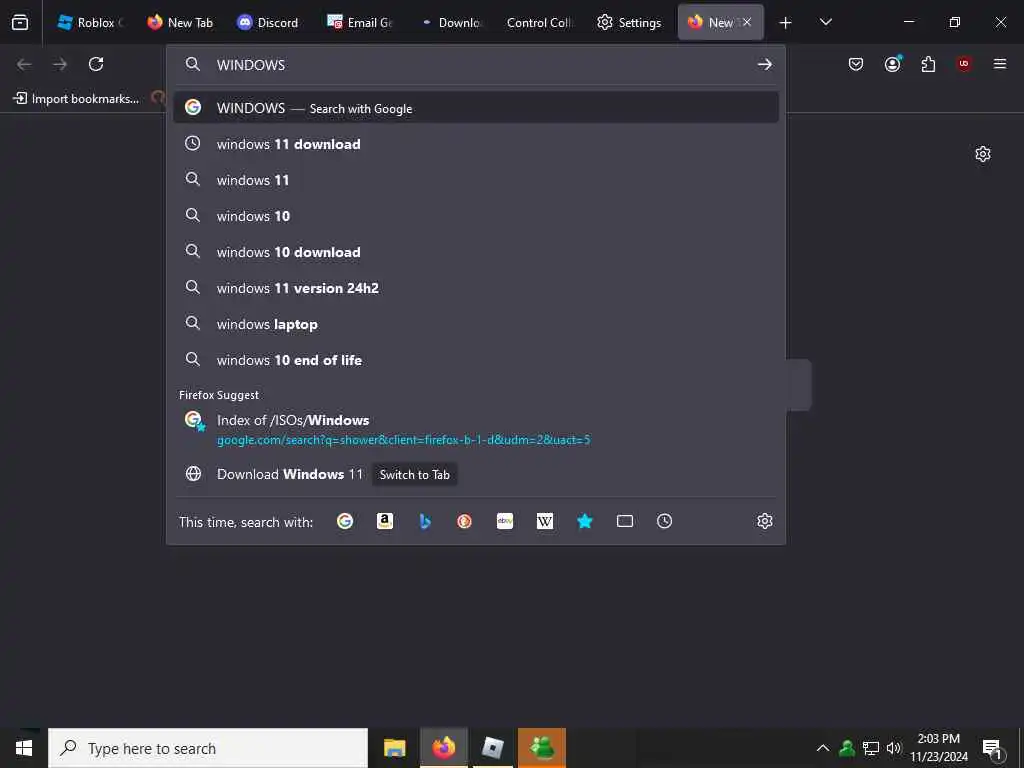Click the Firefox taskbar icon
The width and height of the screenshot is (1024, 768).
pyautogui.click(x=443, y=748)
